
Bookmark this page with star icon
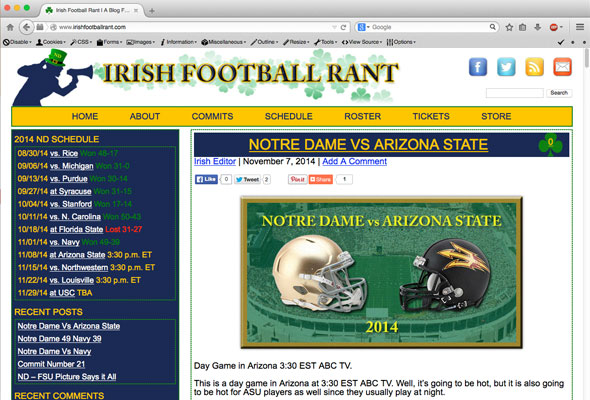(509, 27)
